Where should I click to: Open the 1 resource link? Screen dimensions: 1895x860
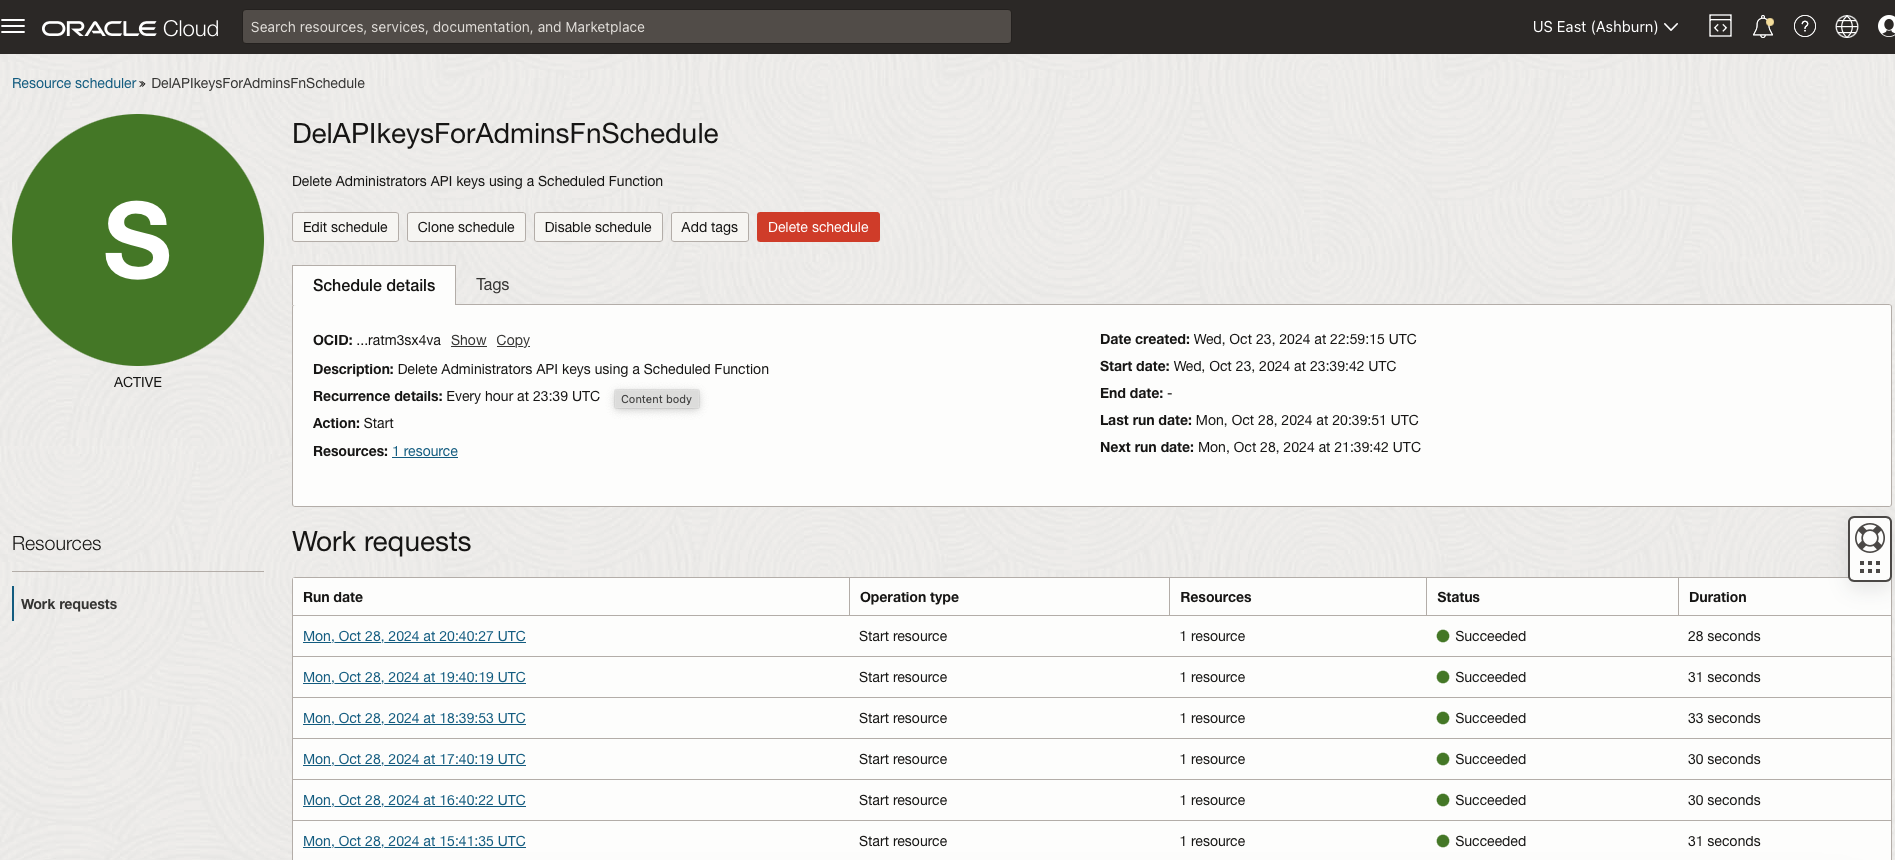coord(425,451)
